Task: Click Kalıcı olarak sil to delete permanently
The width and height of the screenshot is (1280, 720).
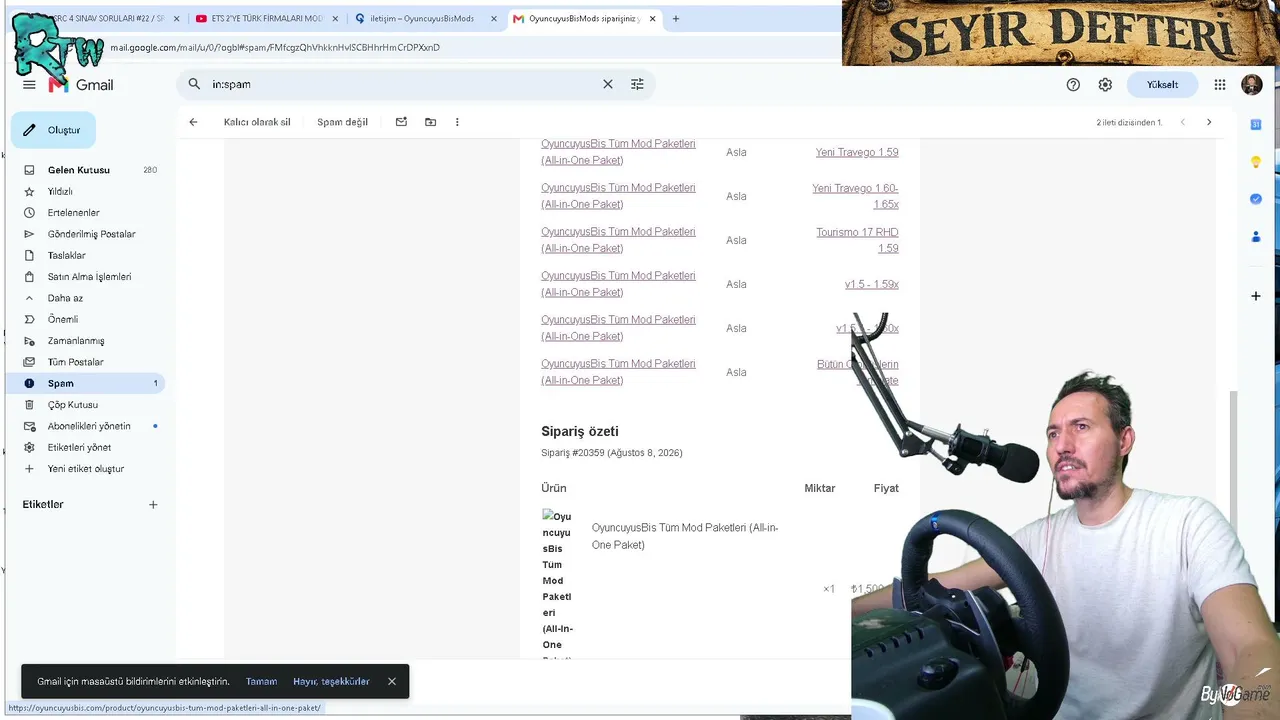Action: (x=257, y=122)
